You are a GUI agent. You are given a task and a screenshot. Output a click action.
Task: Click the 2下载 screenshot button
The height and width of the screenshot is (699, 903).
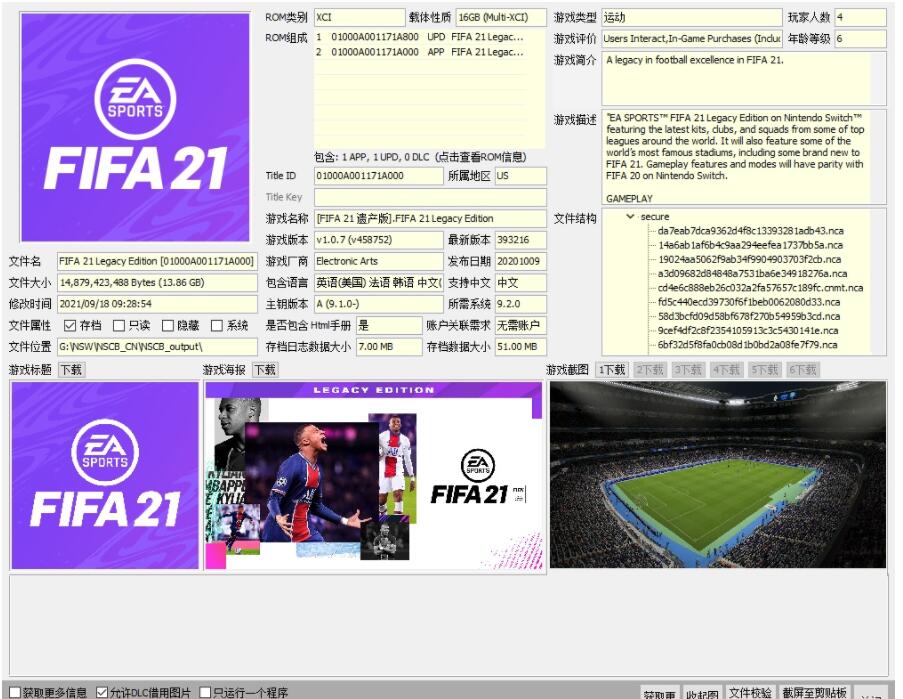[650, 370]
